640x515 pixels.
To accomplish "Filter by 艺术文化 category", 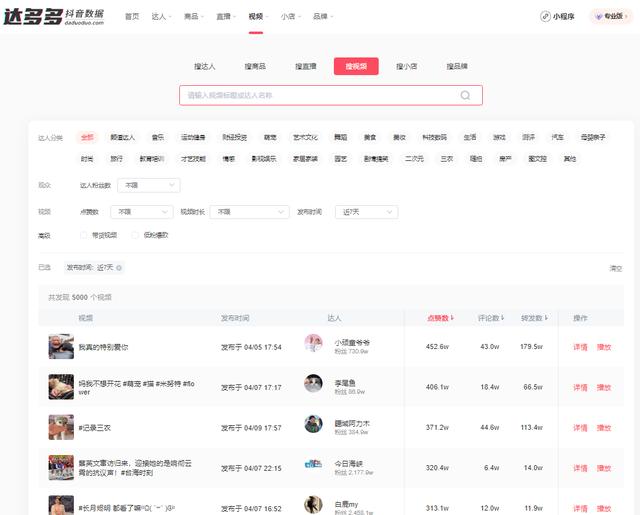I will (305, 137).
